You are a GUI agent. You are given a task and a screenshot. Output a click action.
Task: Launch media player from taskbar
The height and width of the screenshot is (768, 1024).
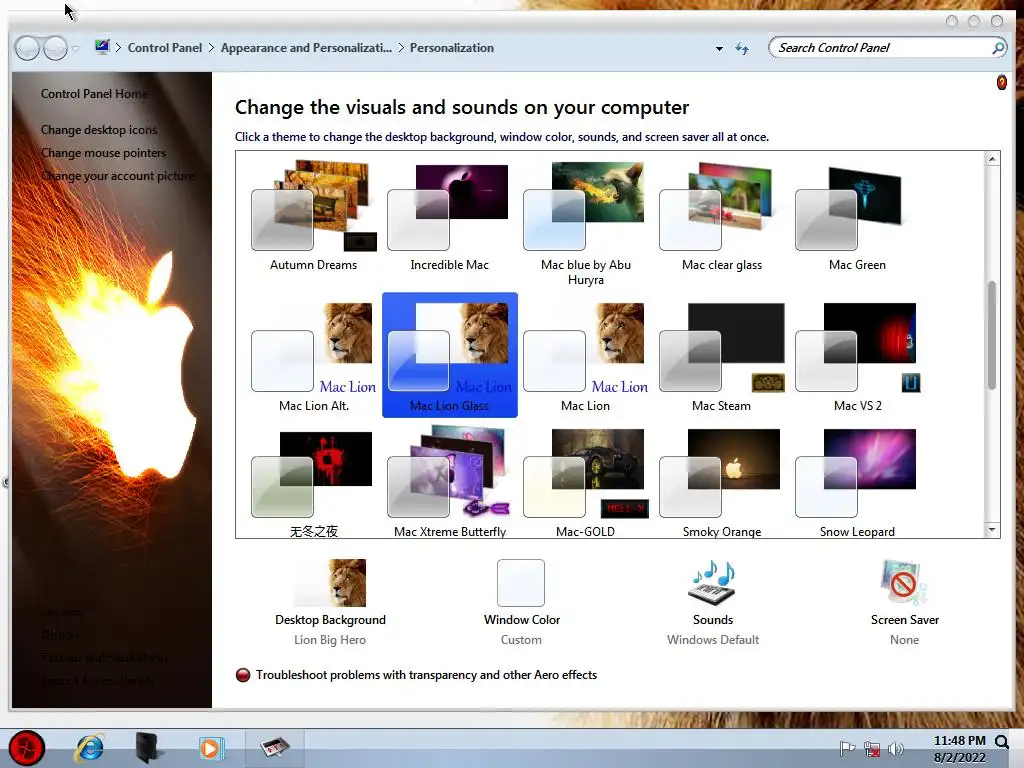(x=210, y=748)
